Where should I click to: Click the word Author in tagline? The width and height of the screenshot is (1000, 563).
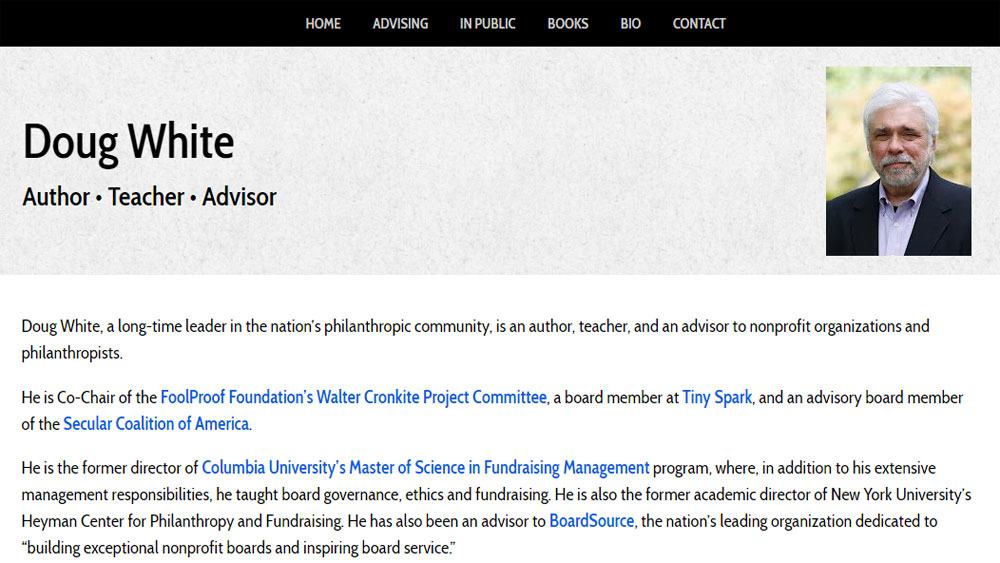(56, 197)
